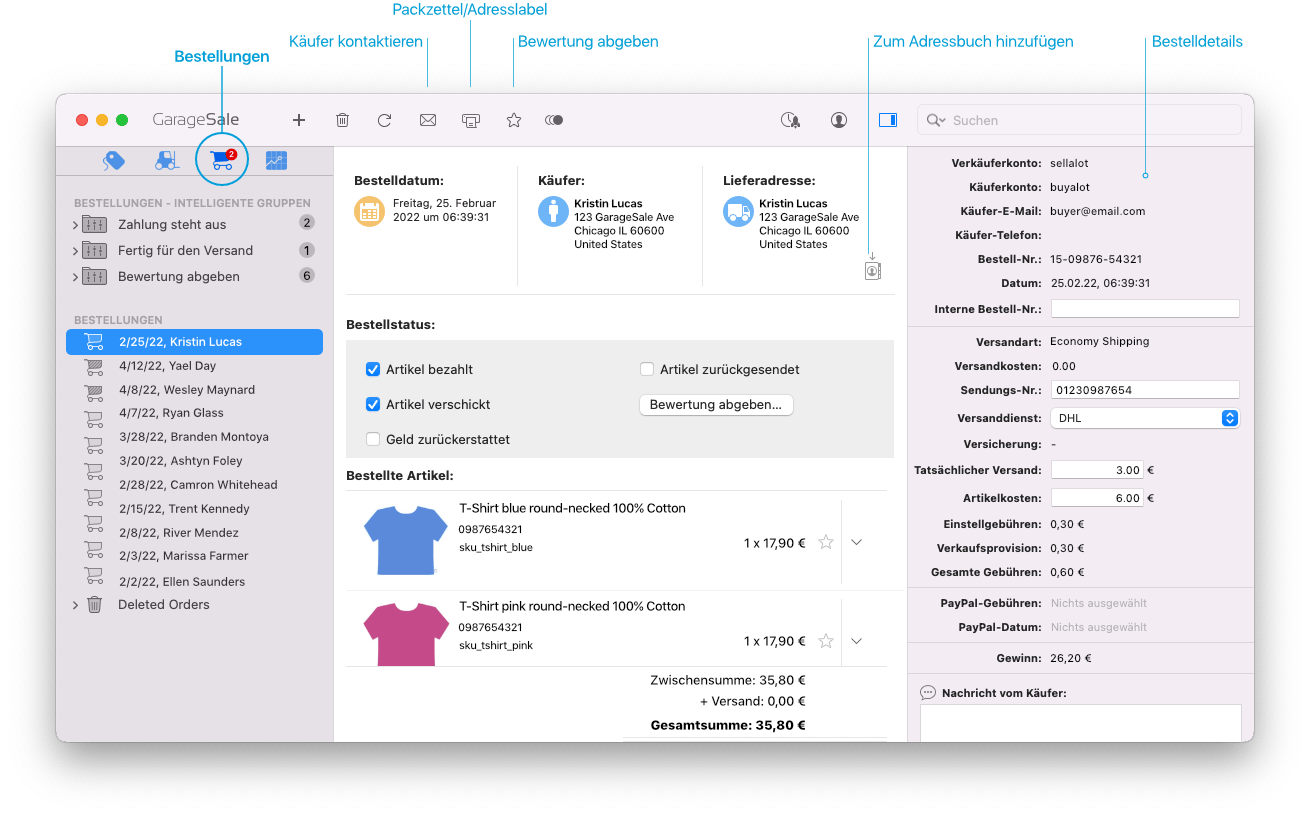The height and width of the screenshot is (816, 1310).
Task: Enable the 'Geld zurückerstattet' checkbox
Action: click(x=372, y=438)
